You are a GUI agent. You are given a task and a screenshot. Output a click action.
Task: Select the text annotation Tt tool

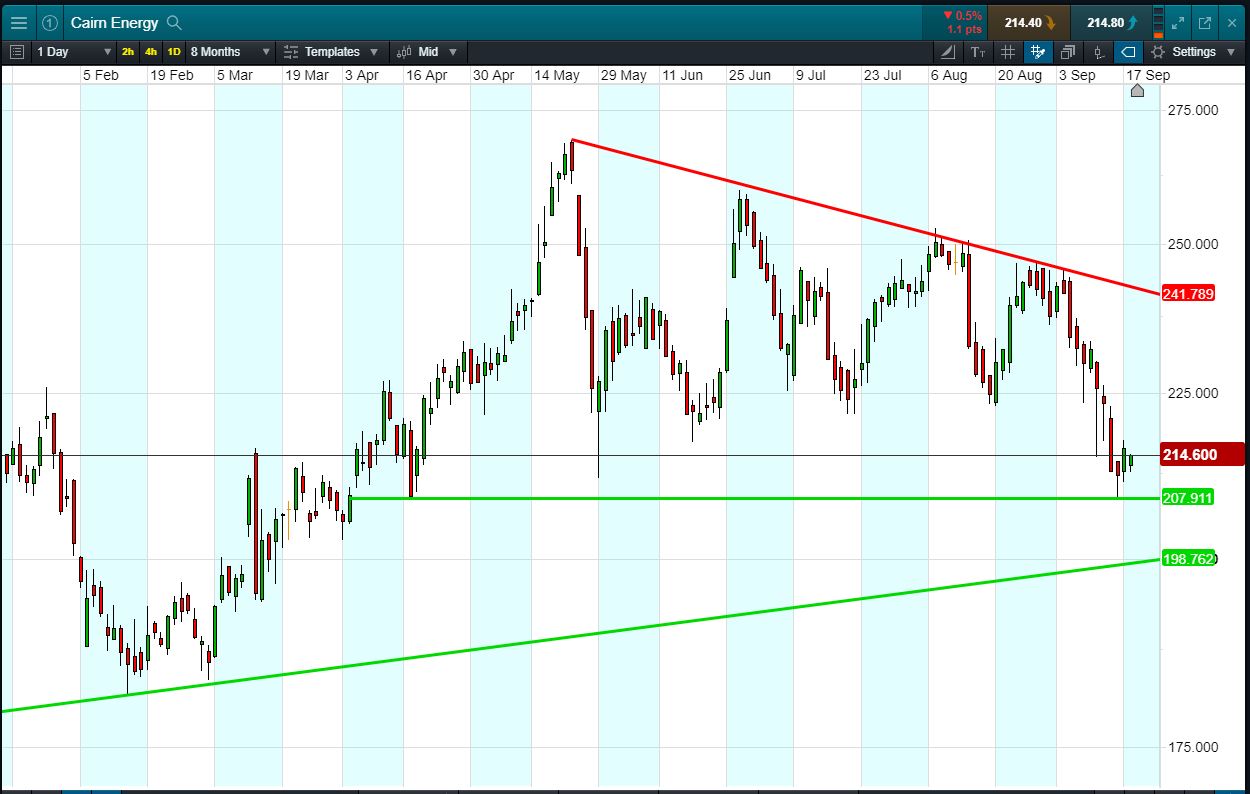click(x=978, y=51)
